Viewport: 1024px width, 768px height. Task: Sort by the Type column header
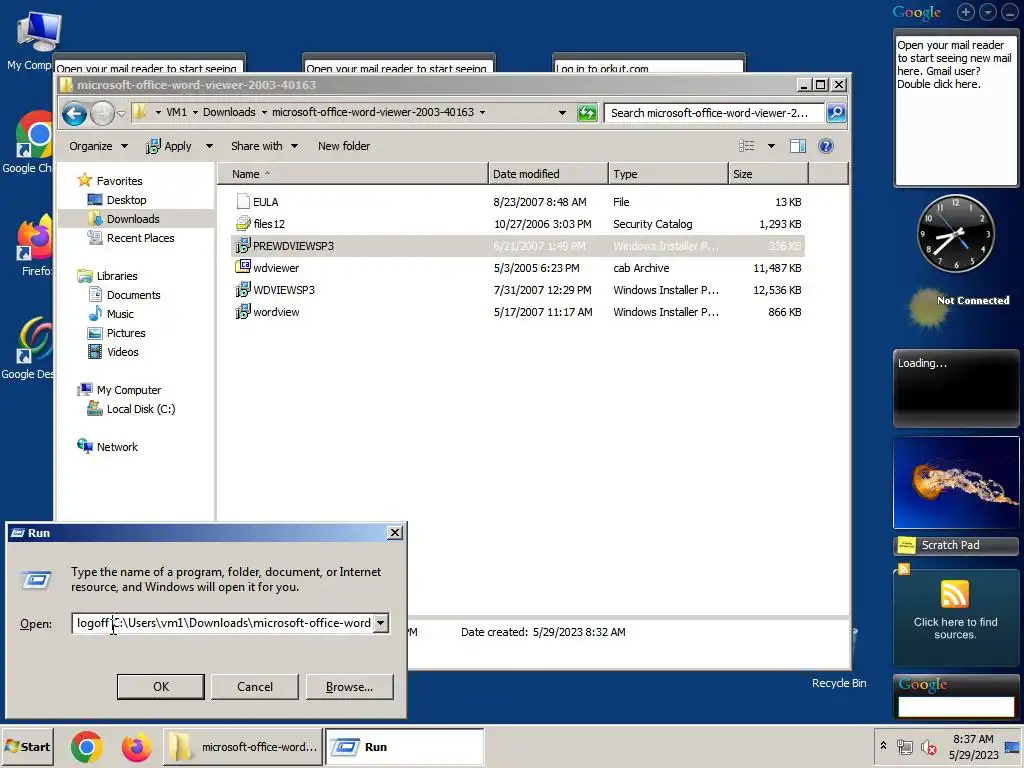(x=668, y=174)
